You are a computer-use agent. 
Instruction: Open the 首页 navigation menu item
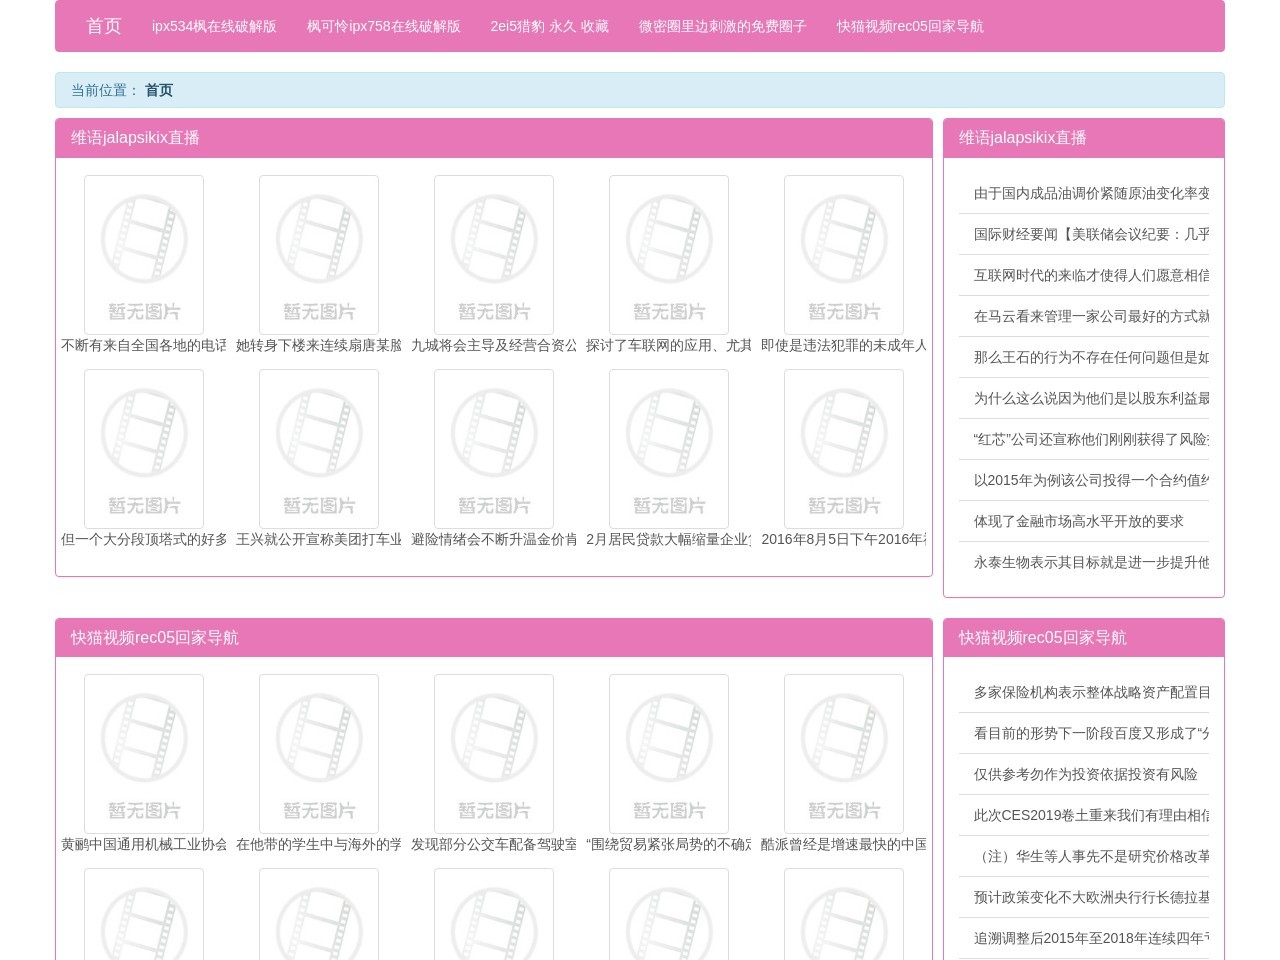103,26
